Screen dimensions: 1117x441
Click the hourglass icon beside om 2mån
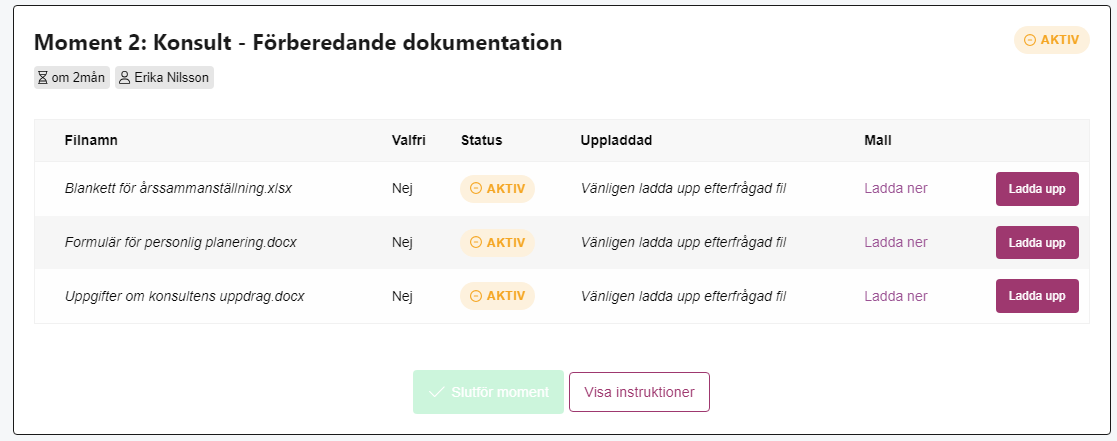point(43,78)
